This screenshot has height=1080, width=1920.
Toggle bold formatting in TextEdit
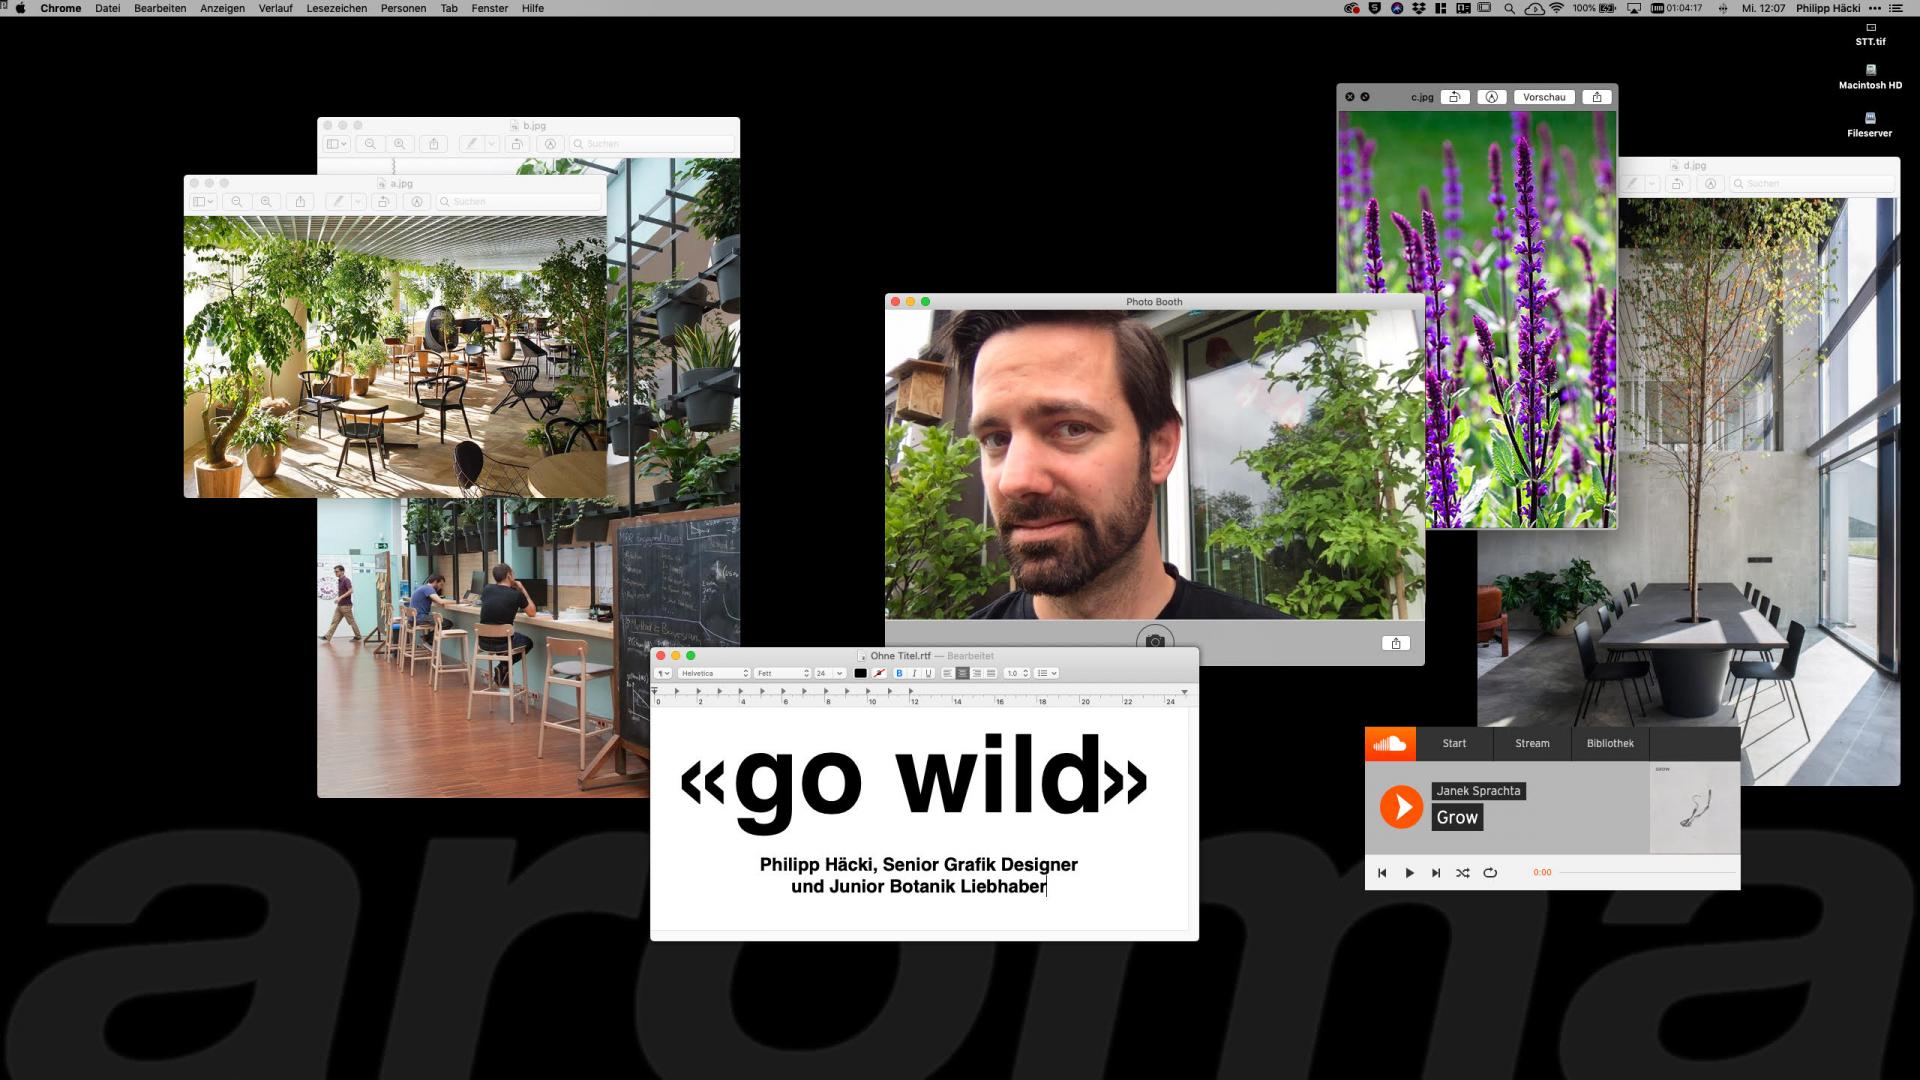click(x=899, y=673)
